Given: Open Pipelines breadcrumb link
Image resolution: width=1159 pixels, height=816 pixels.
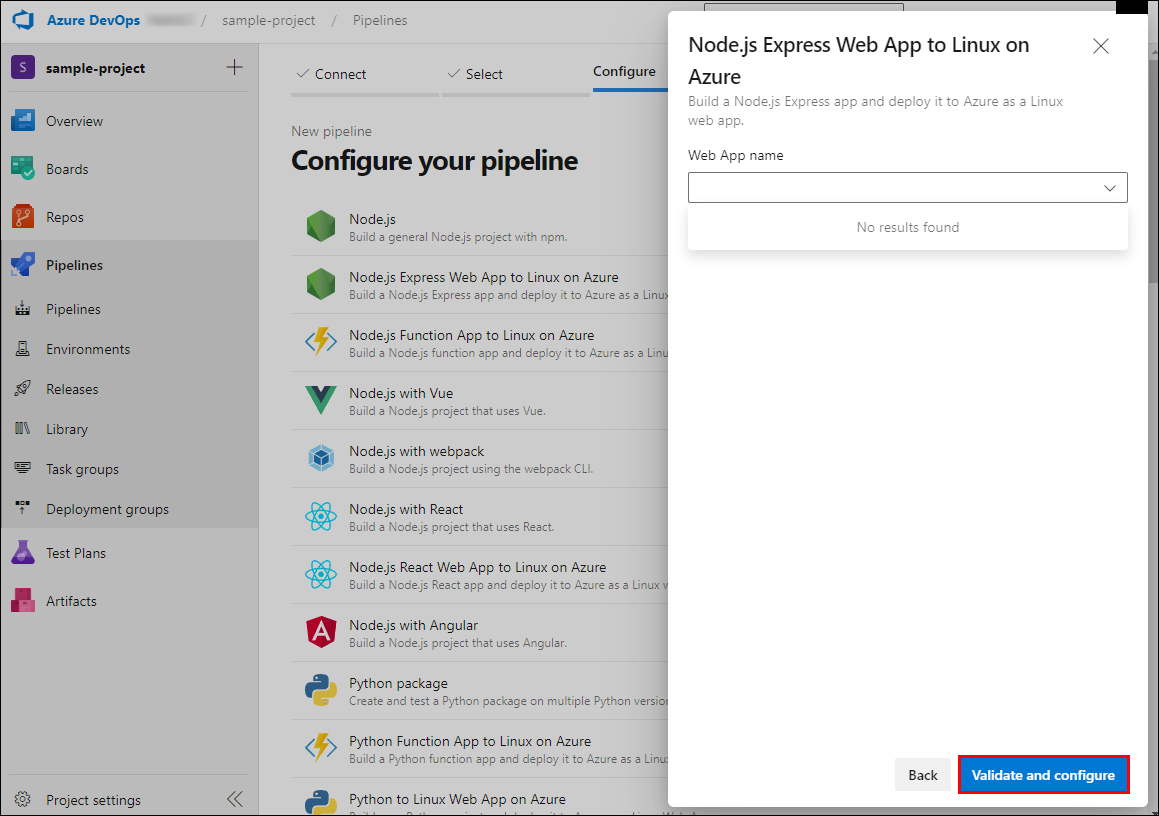Looking at the screenshot, I should (x=380, y=21).
